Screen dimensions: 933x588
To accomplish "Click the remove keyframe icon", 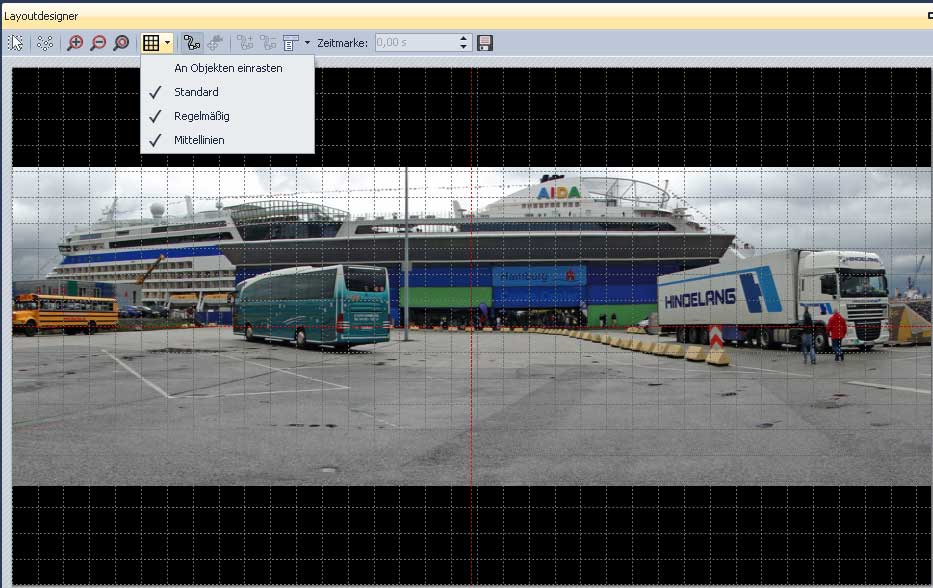I will [268, 43].
